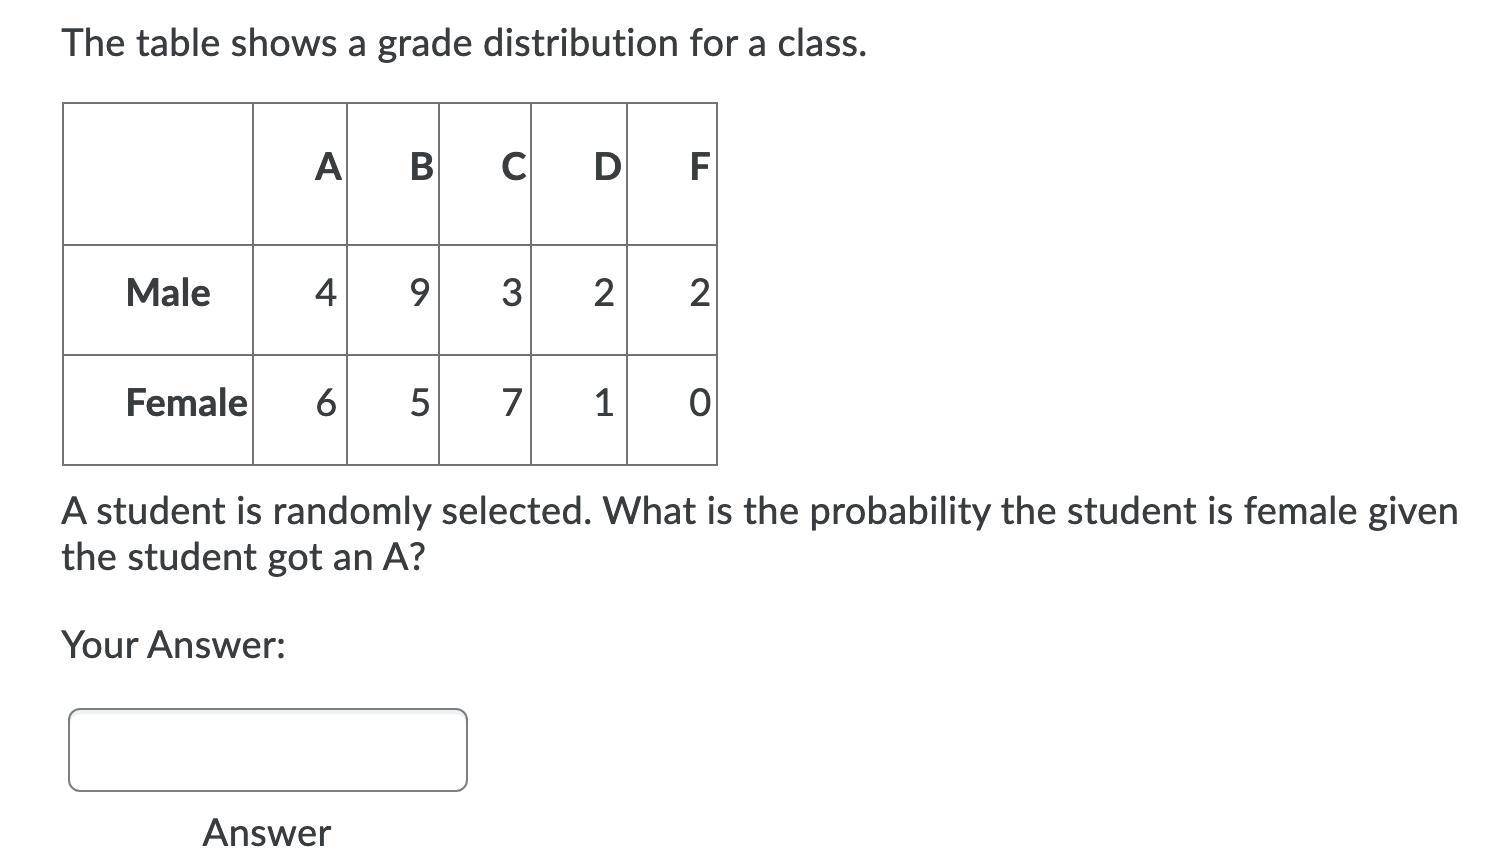The height and width of the screenshot is (852, 1510).
Task: Click the Answer label below the box
Action: coord(267,832)
